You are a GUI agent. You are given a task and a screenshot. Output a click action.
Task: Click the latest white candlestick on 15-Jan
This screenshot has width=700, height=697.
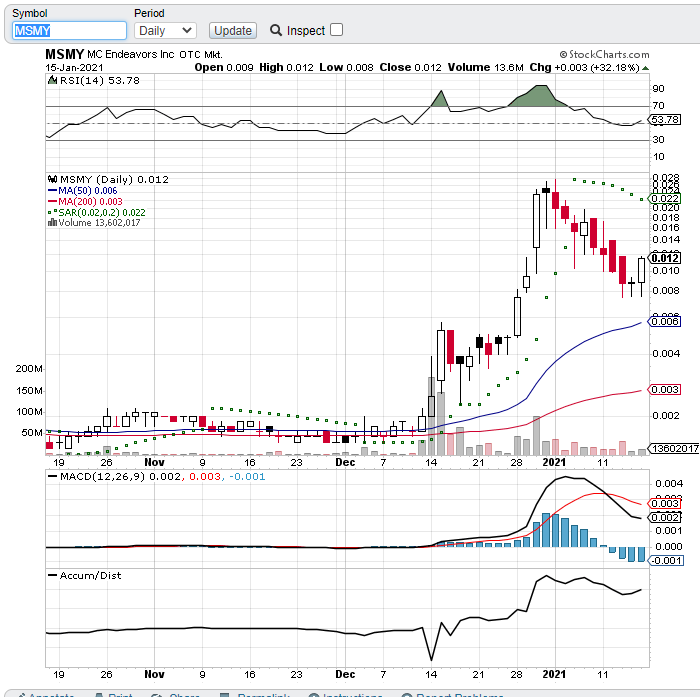tap(642, 271)
